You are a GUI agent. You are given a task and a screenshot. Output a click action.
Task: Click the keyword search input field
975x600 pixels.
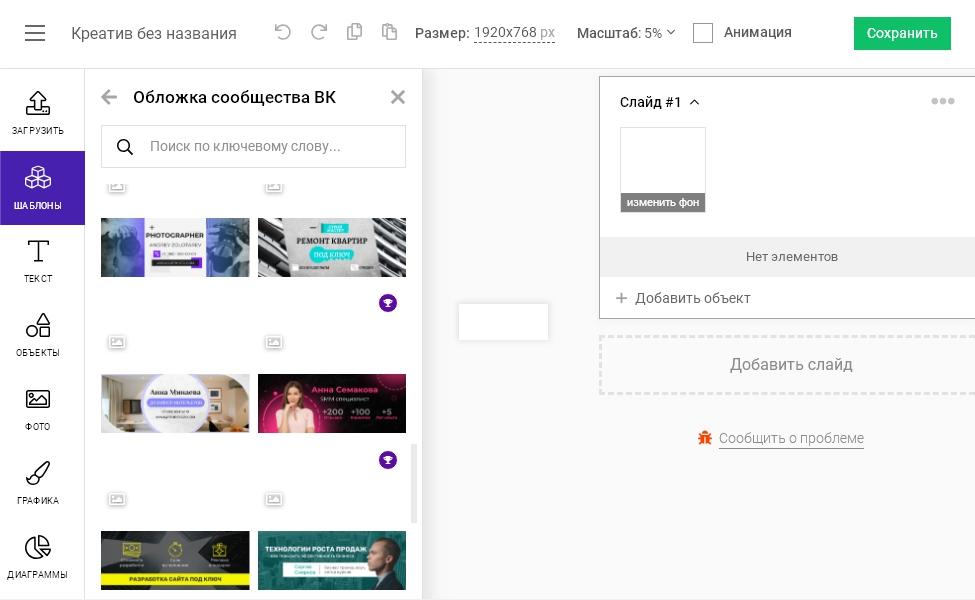tap(265, 146)
